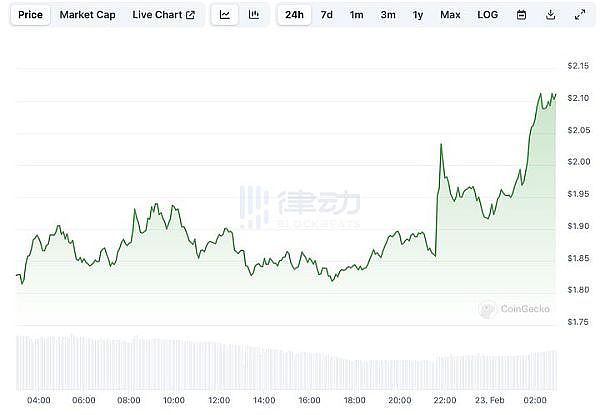Open the Live Chart external link
The height and width of the screenshot is (415, 600).
[163, 15]
